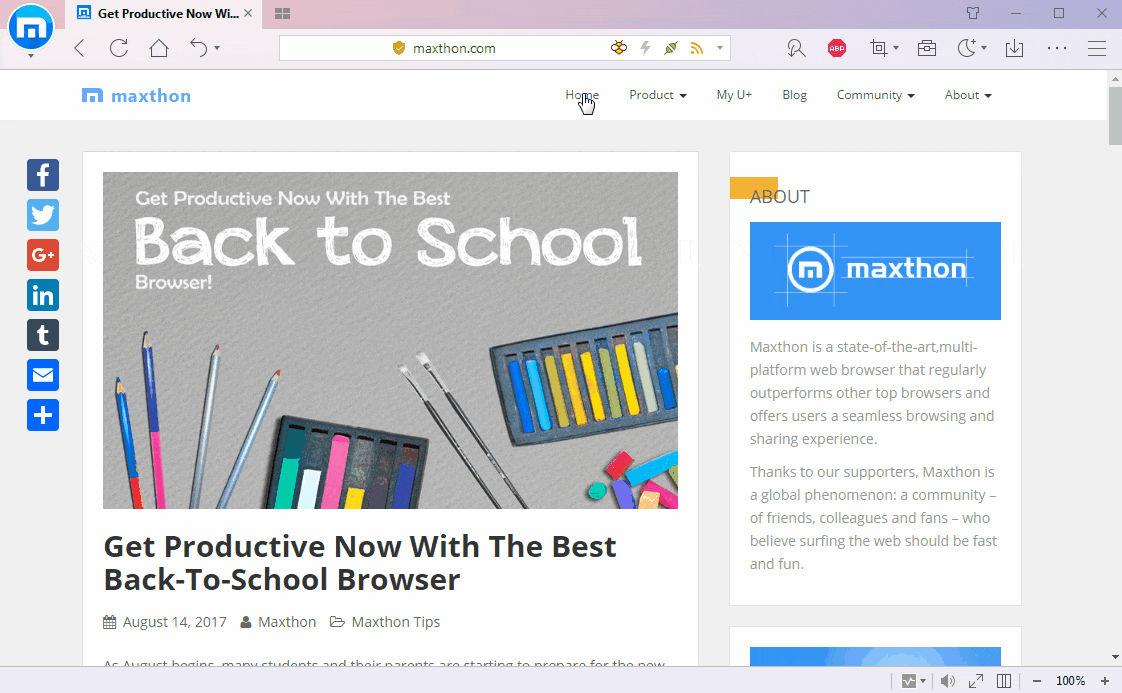Open the search magnifier tool
1122x693 pixels.
796,48
